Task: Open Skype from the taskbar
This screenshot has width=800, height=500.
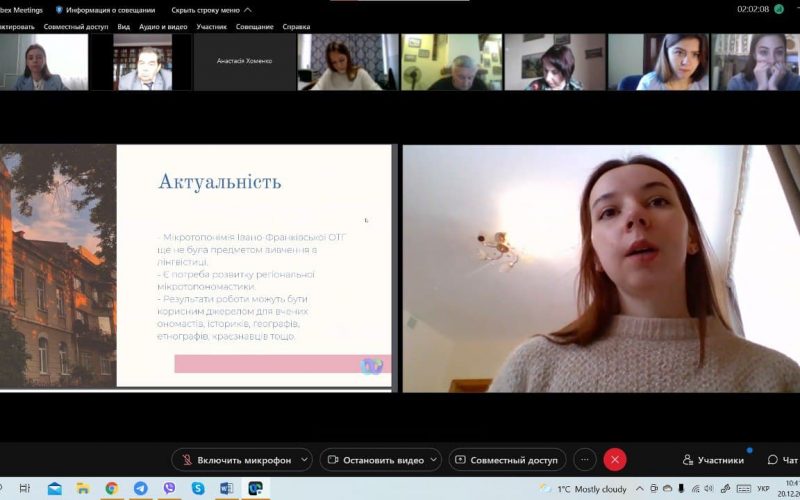Action: (198, 489)
